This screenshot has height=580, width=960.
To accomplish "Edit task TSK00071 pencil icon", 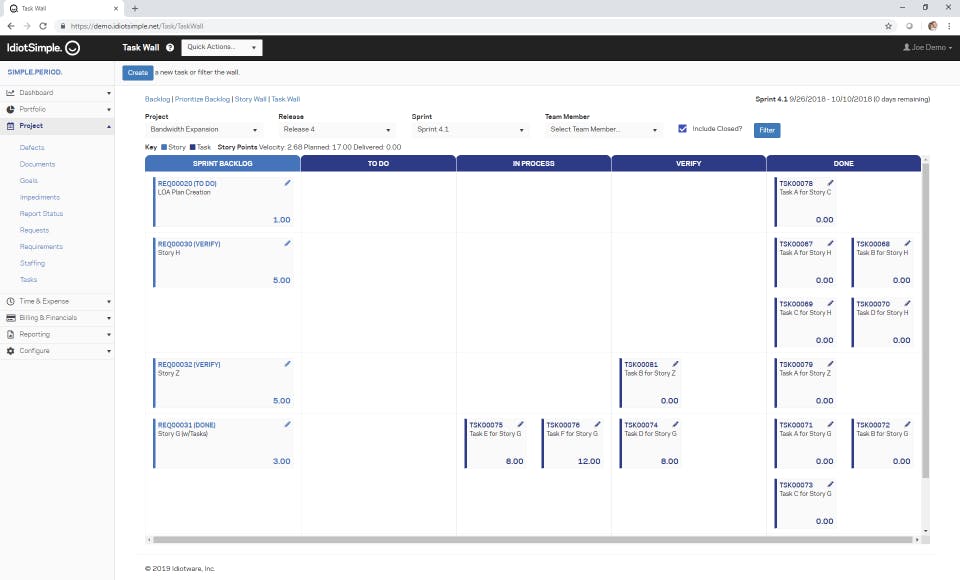I will point(830,424).
